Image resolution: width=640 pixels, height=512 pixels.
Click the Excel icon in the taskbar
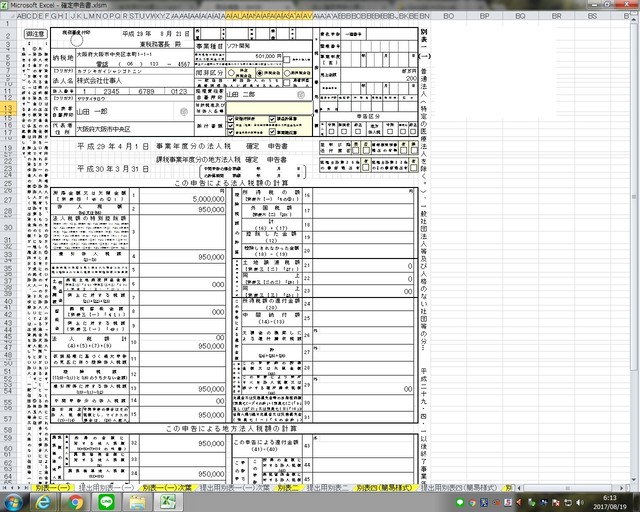point(168,502)
